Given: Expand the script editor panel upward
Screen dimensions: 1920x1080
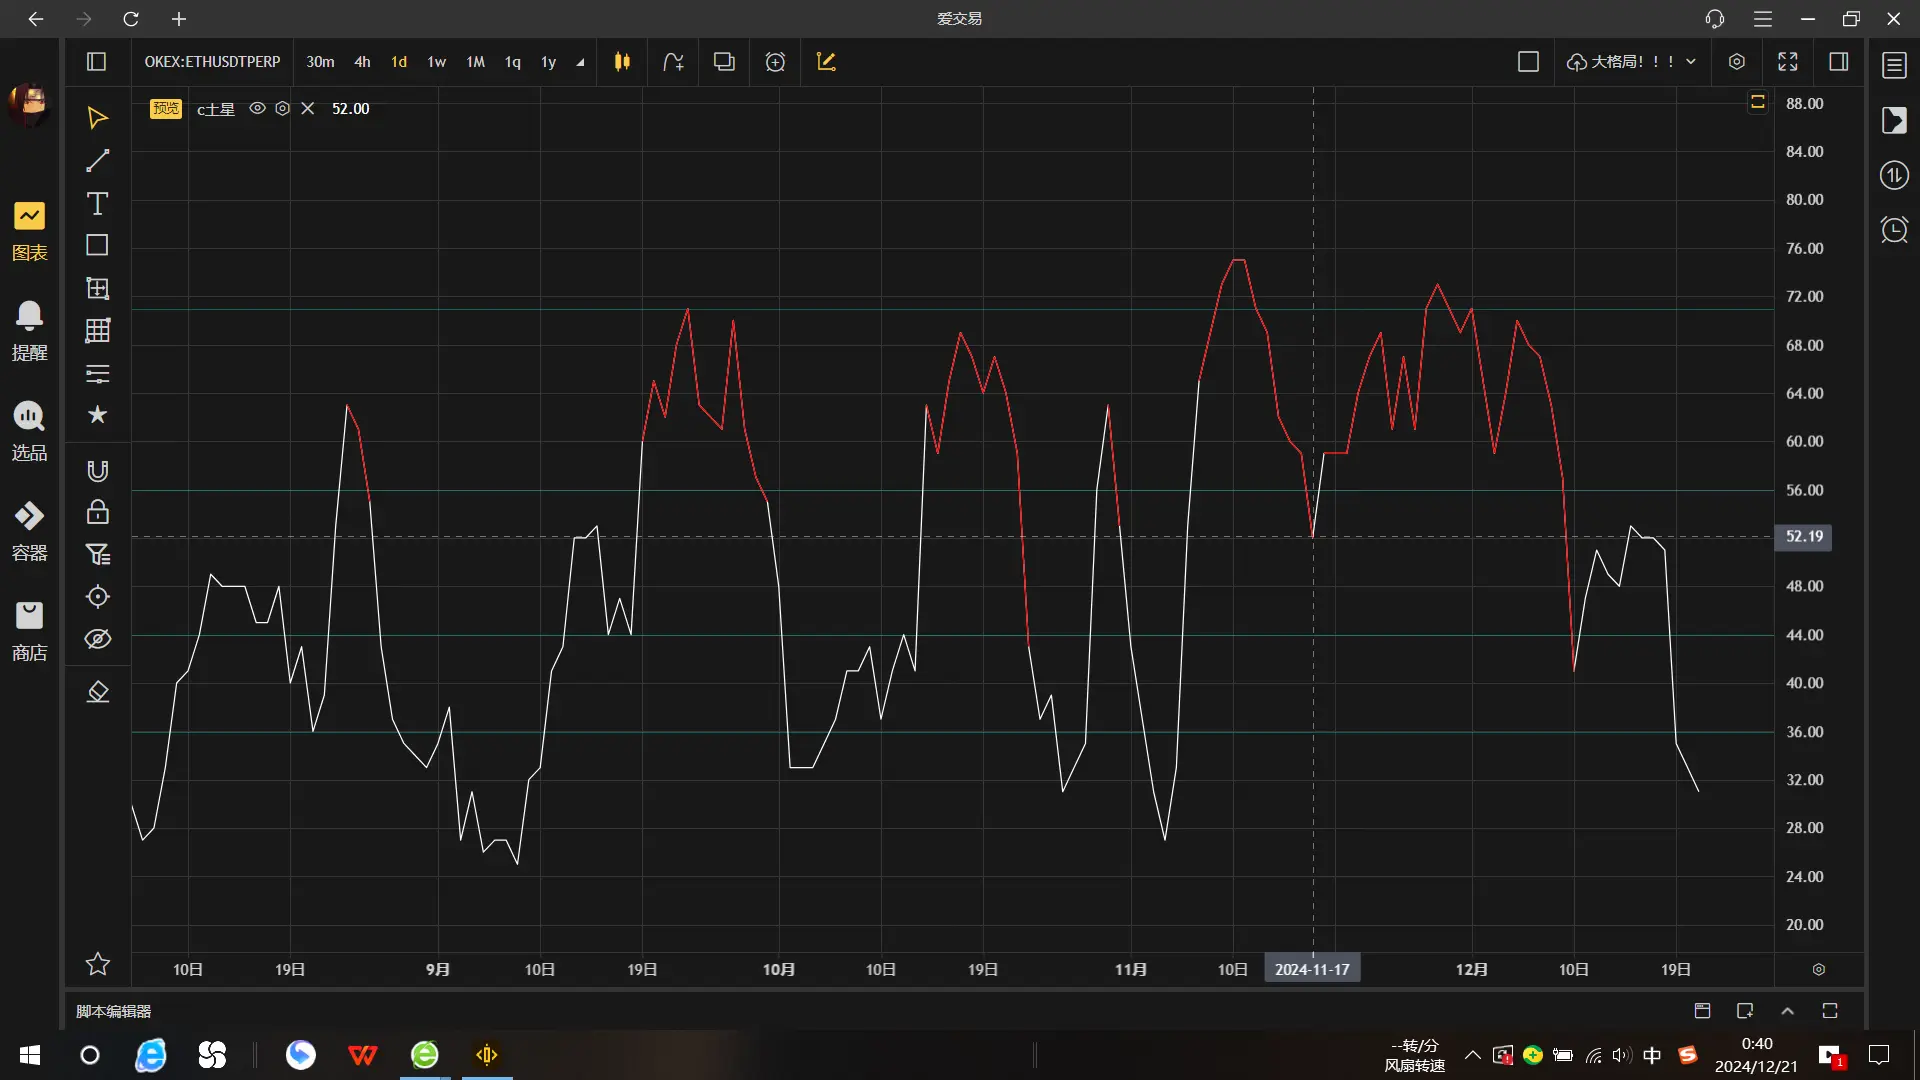Looking at the screenshot, I should click(1788, 1011).
